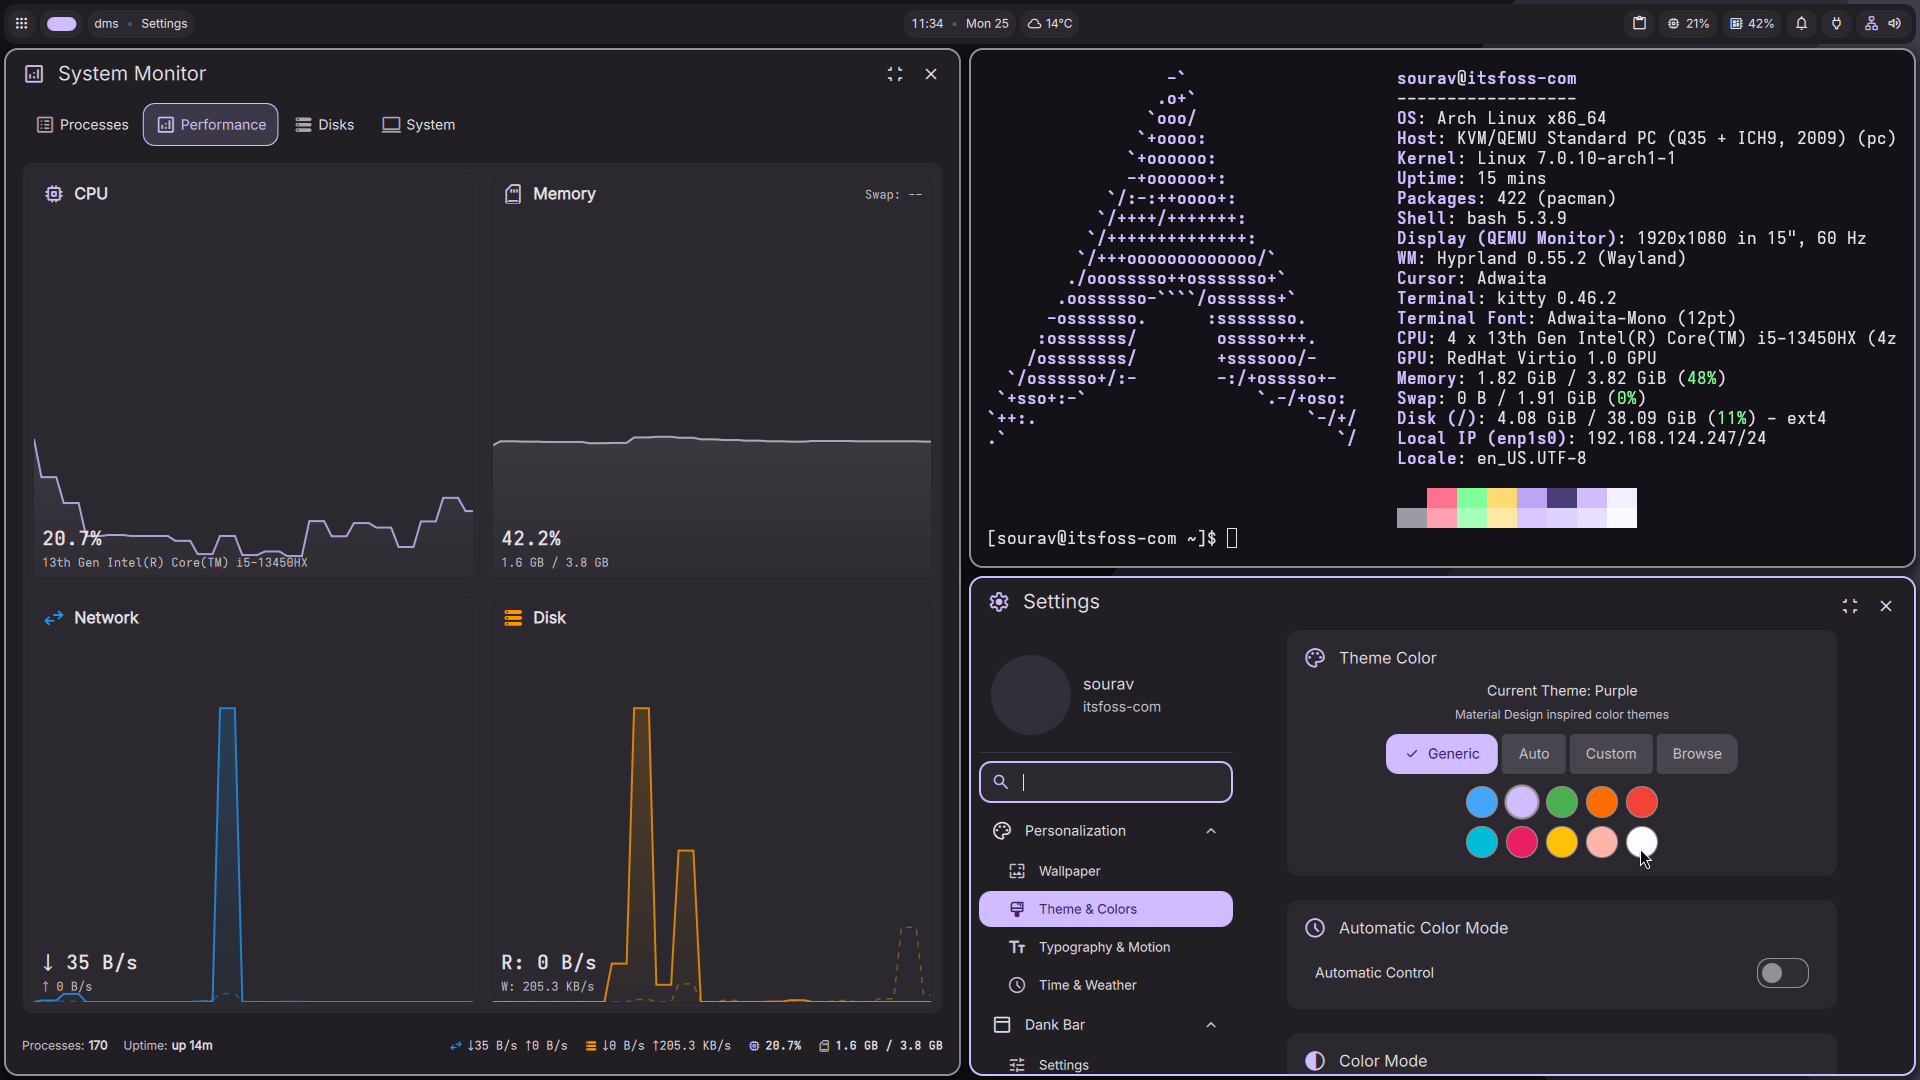The image size is (1920, 1080).
Task: Click the network speed indicator in the System Monitor status bar
Action: (509, 1046)
